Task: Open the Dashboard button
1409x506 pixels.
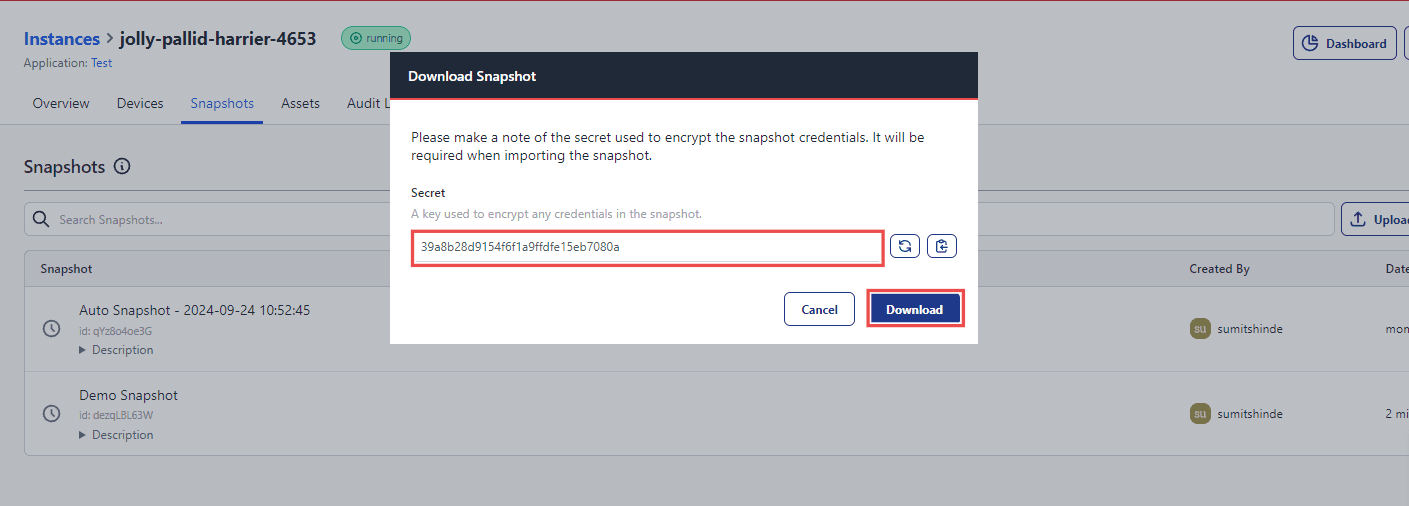Action: pos(1345,43)
